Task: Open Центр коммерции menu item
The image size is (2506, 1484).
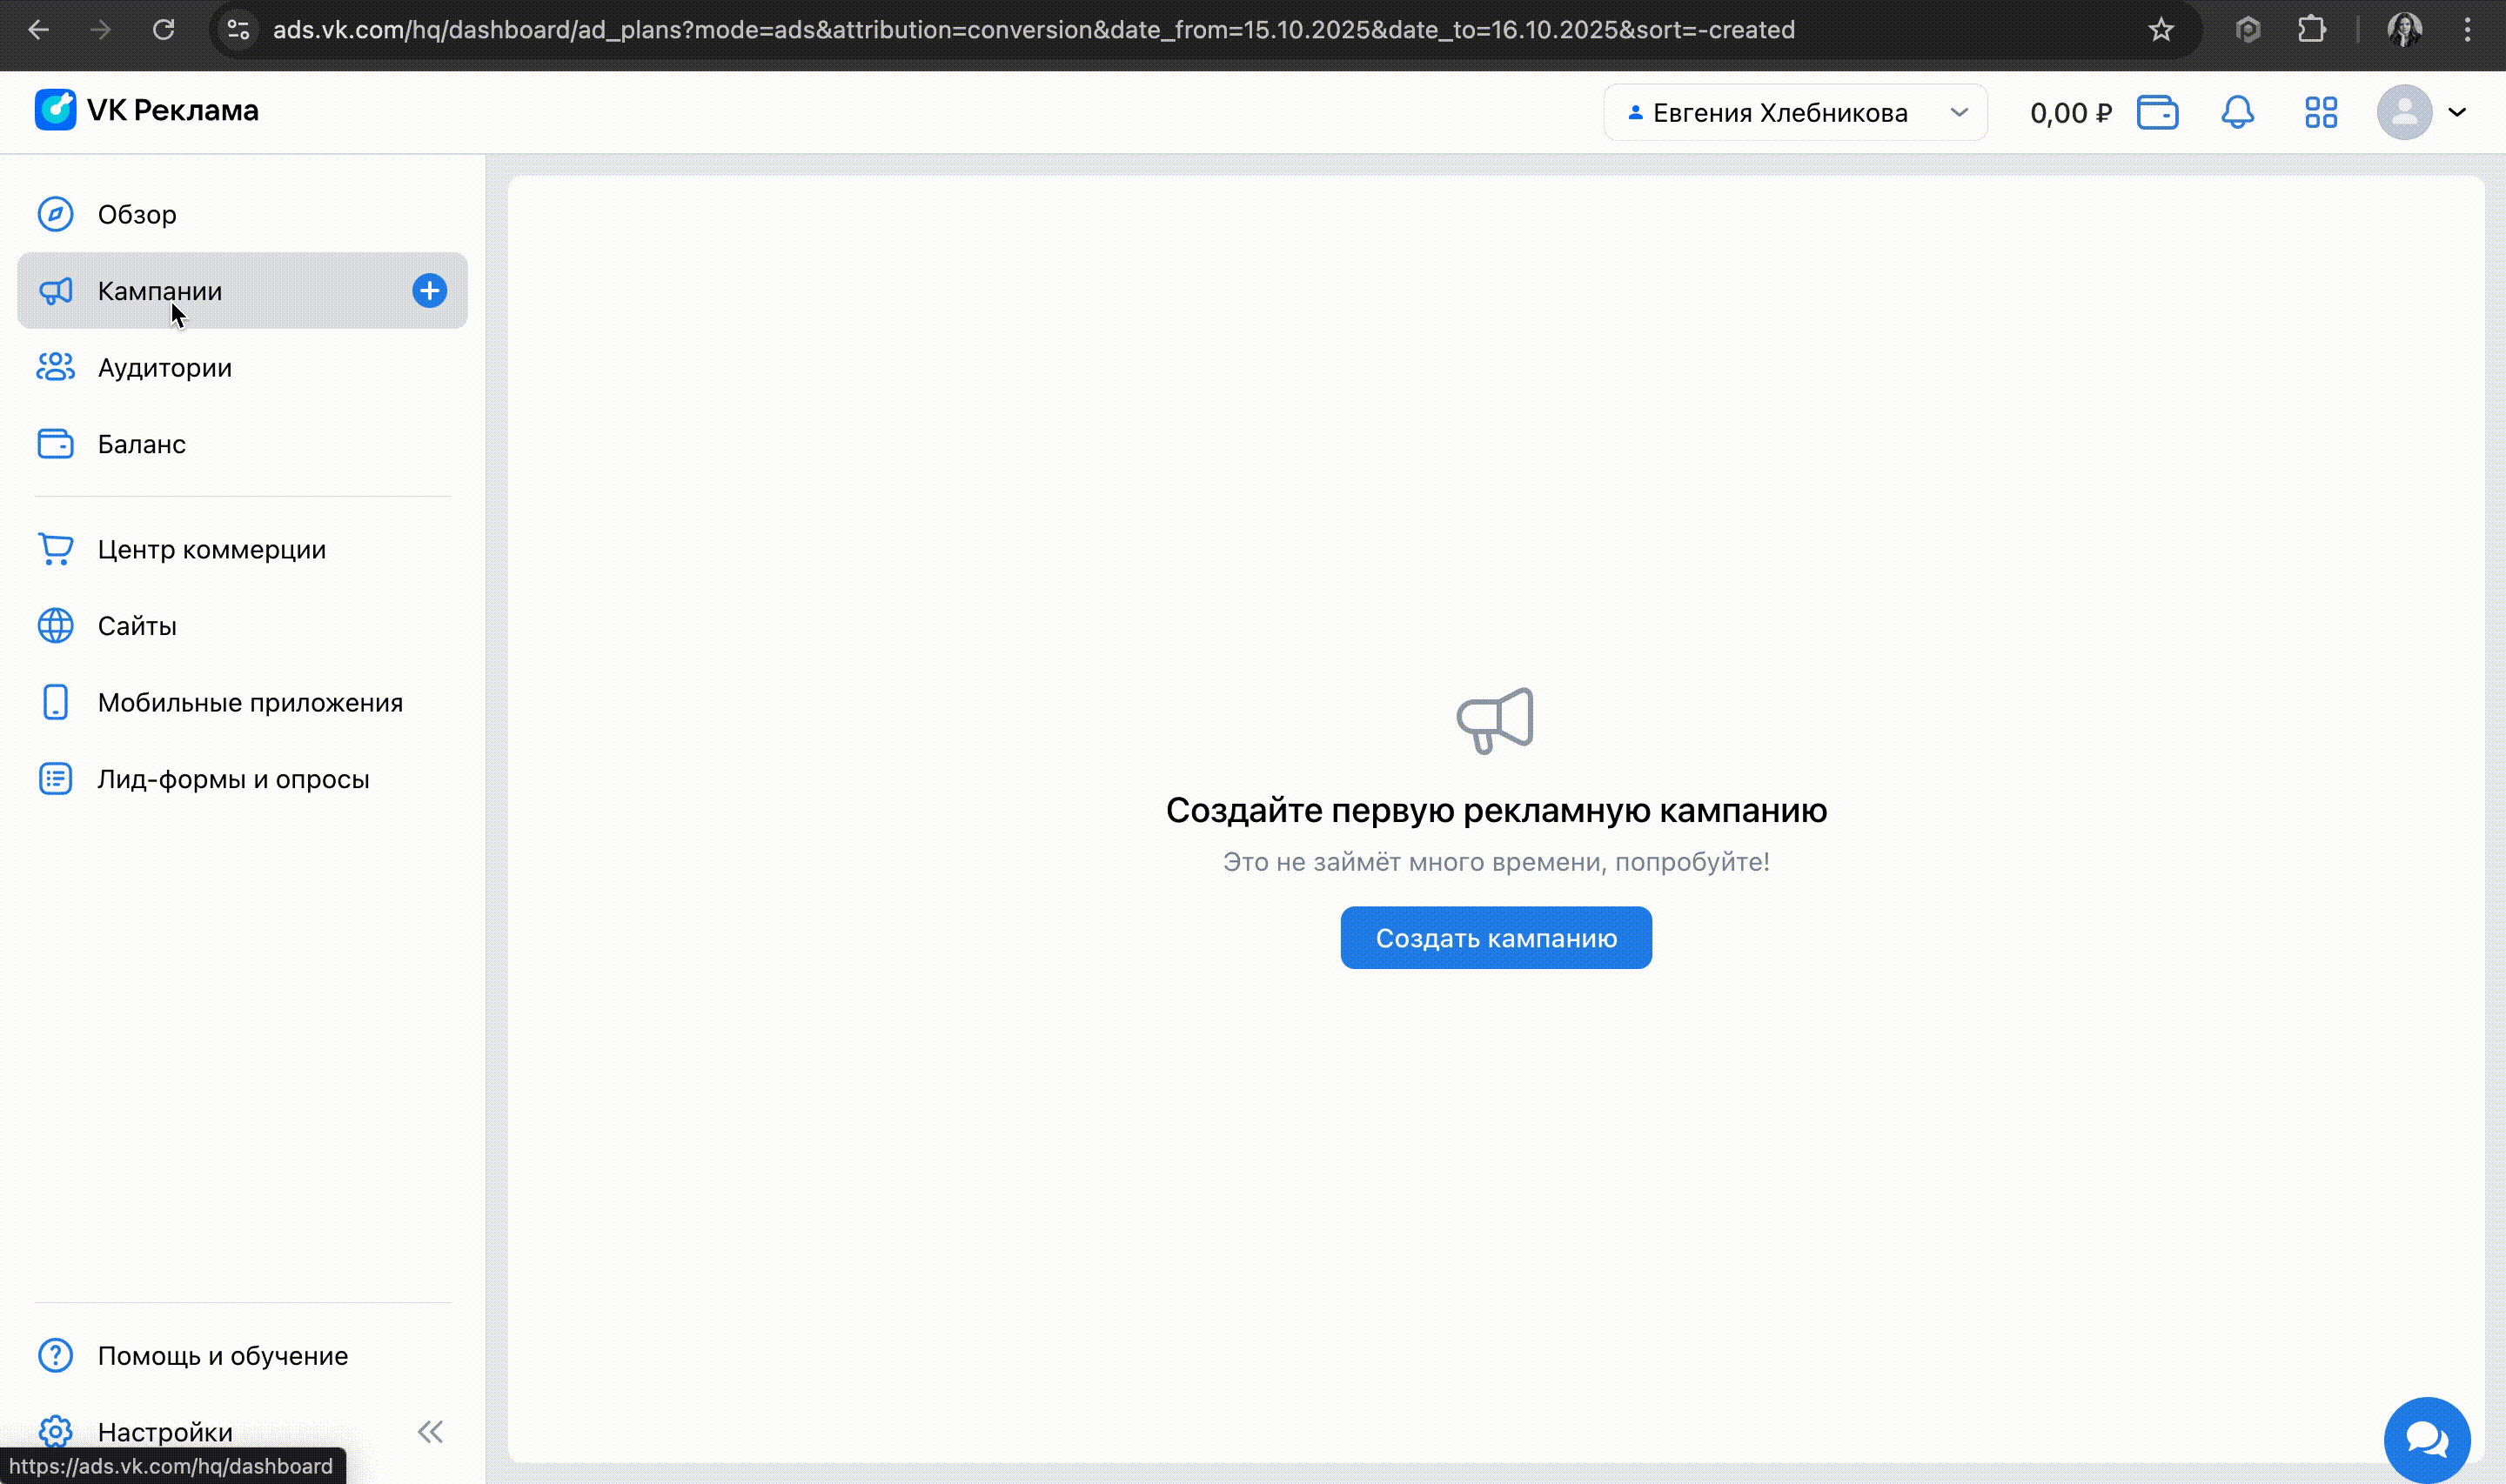Action: point(211,550)
